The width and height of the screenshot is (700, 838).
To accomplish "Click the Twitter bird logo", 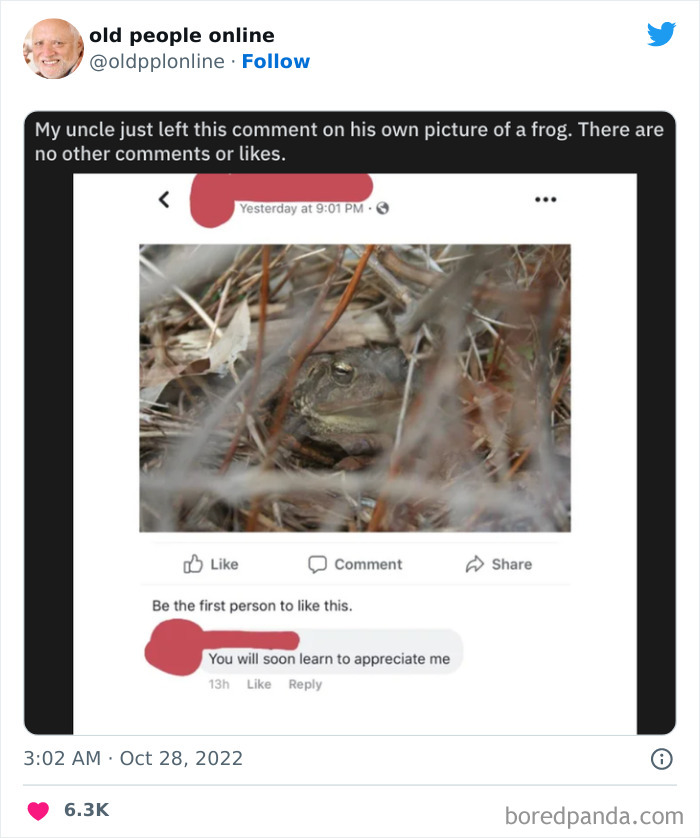I will click(x=661, y=35).
